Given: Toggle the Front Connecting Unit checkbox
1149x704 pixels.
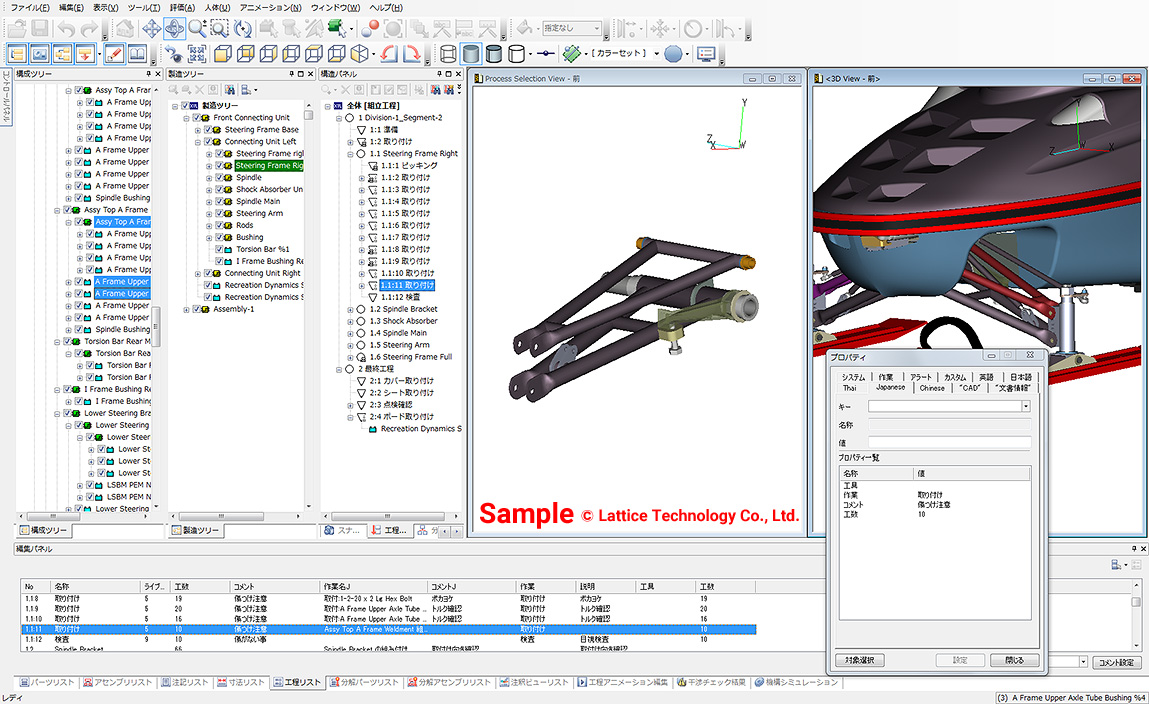Looking at the screenshot, I should click(x=197, y=118).
